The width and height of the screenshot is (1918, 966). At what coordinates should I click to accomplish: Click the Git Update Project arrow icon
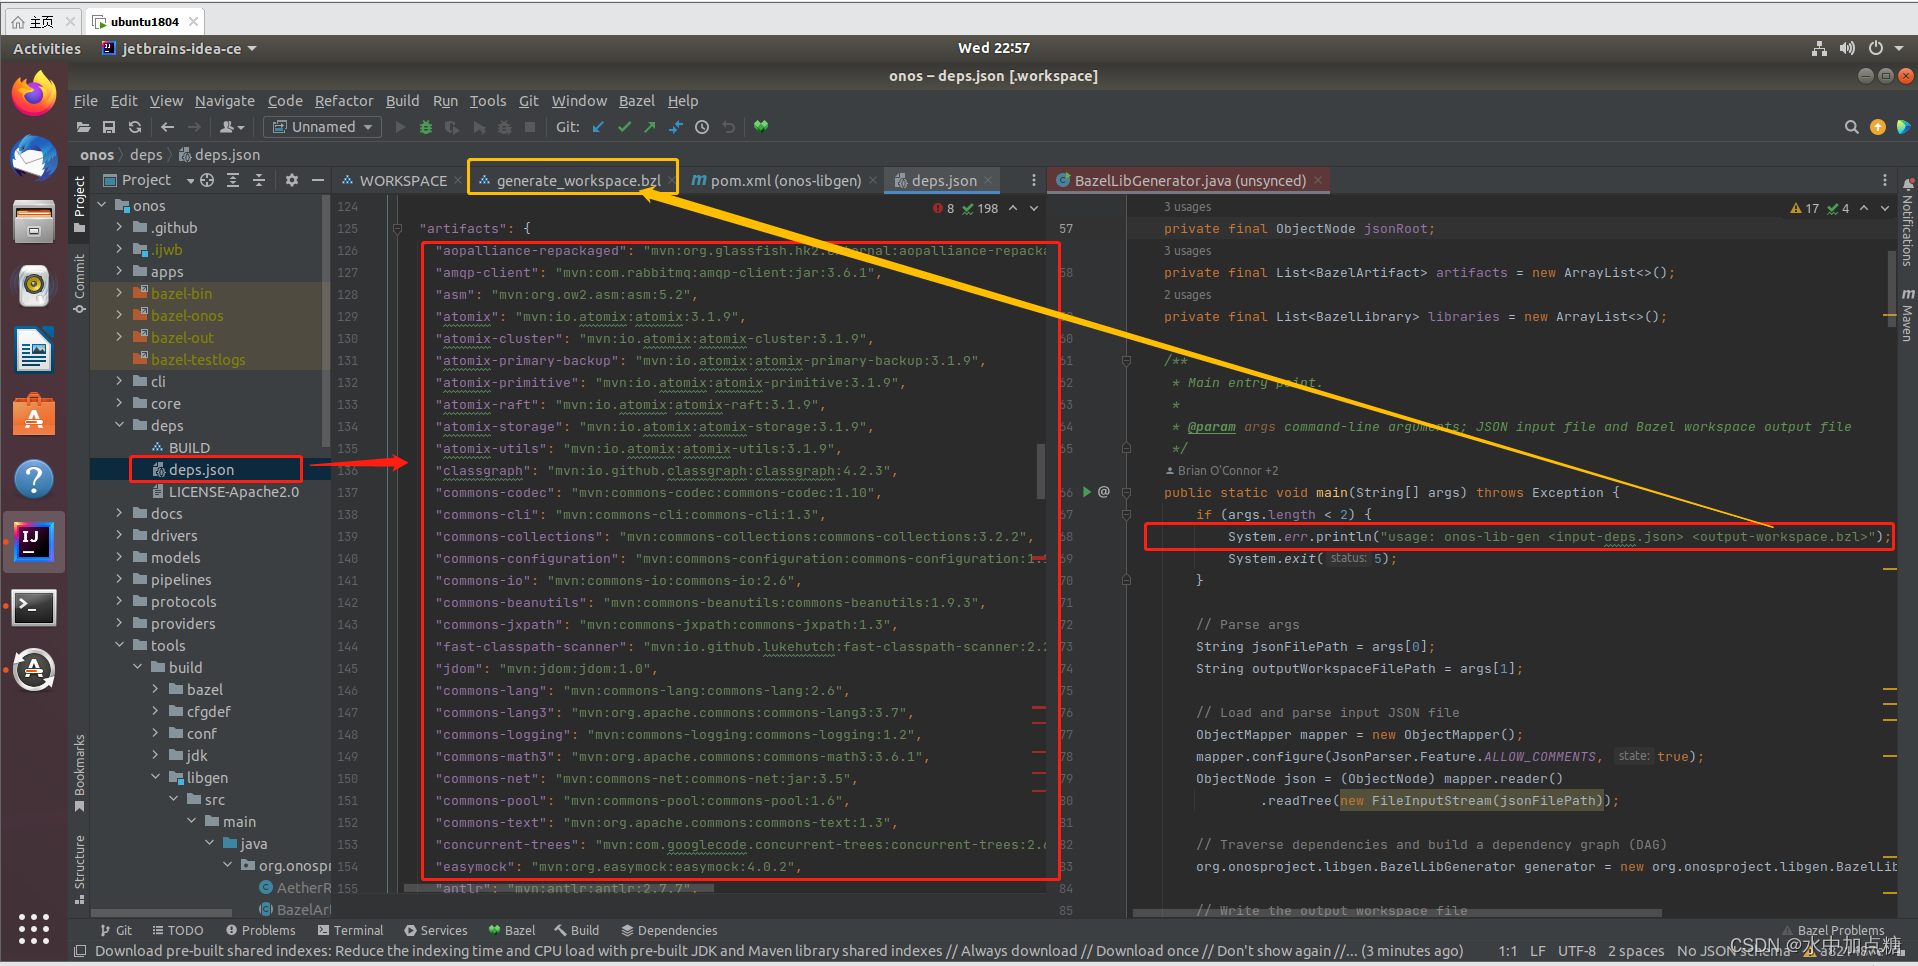pos(598,127)
